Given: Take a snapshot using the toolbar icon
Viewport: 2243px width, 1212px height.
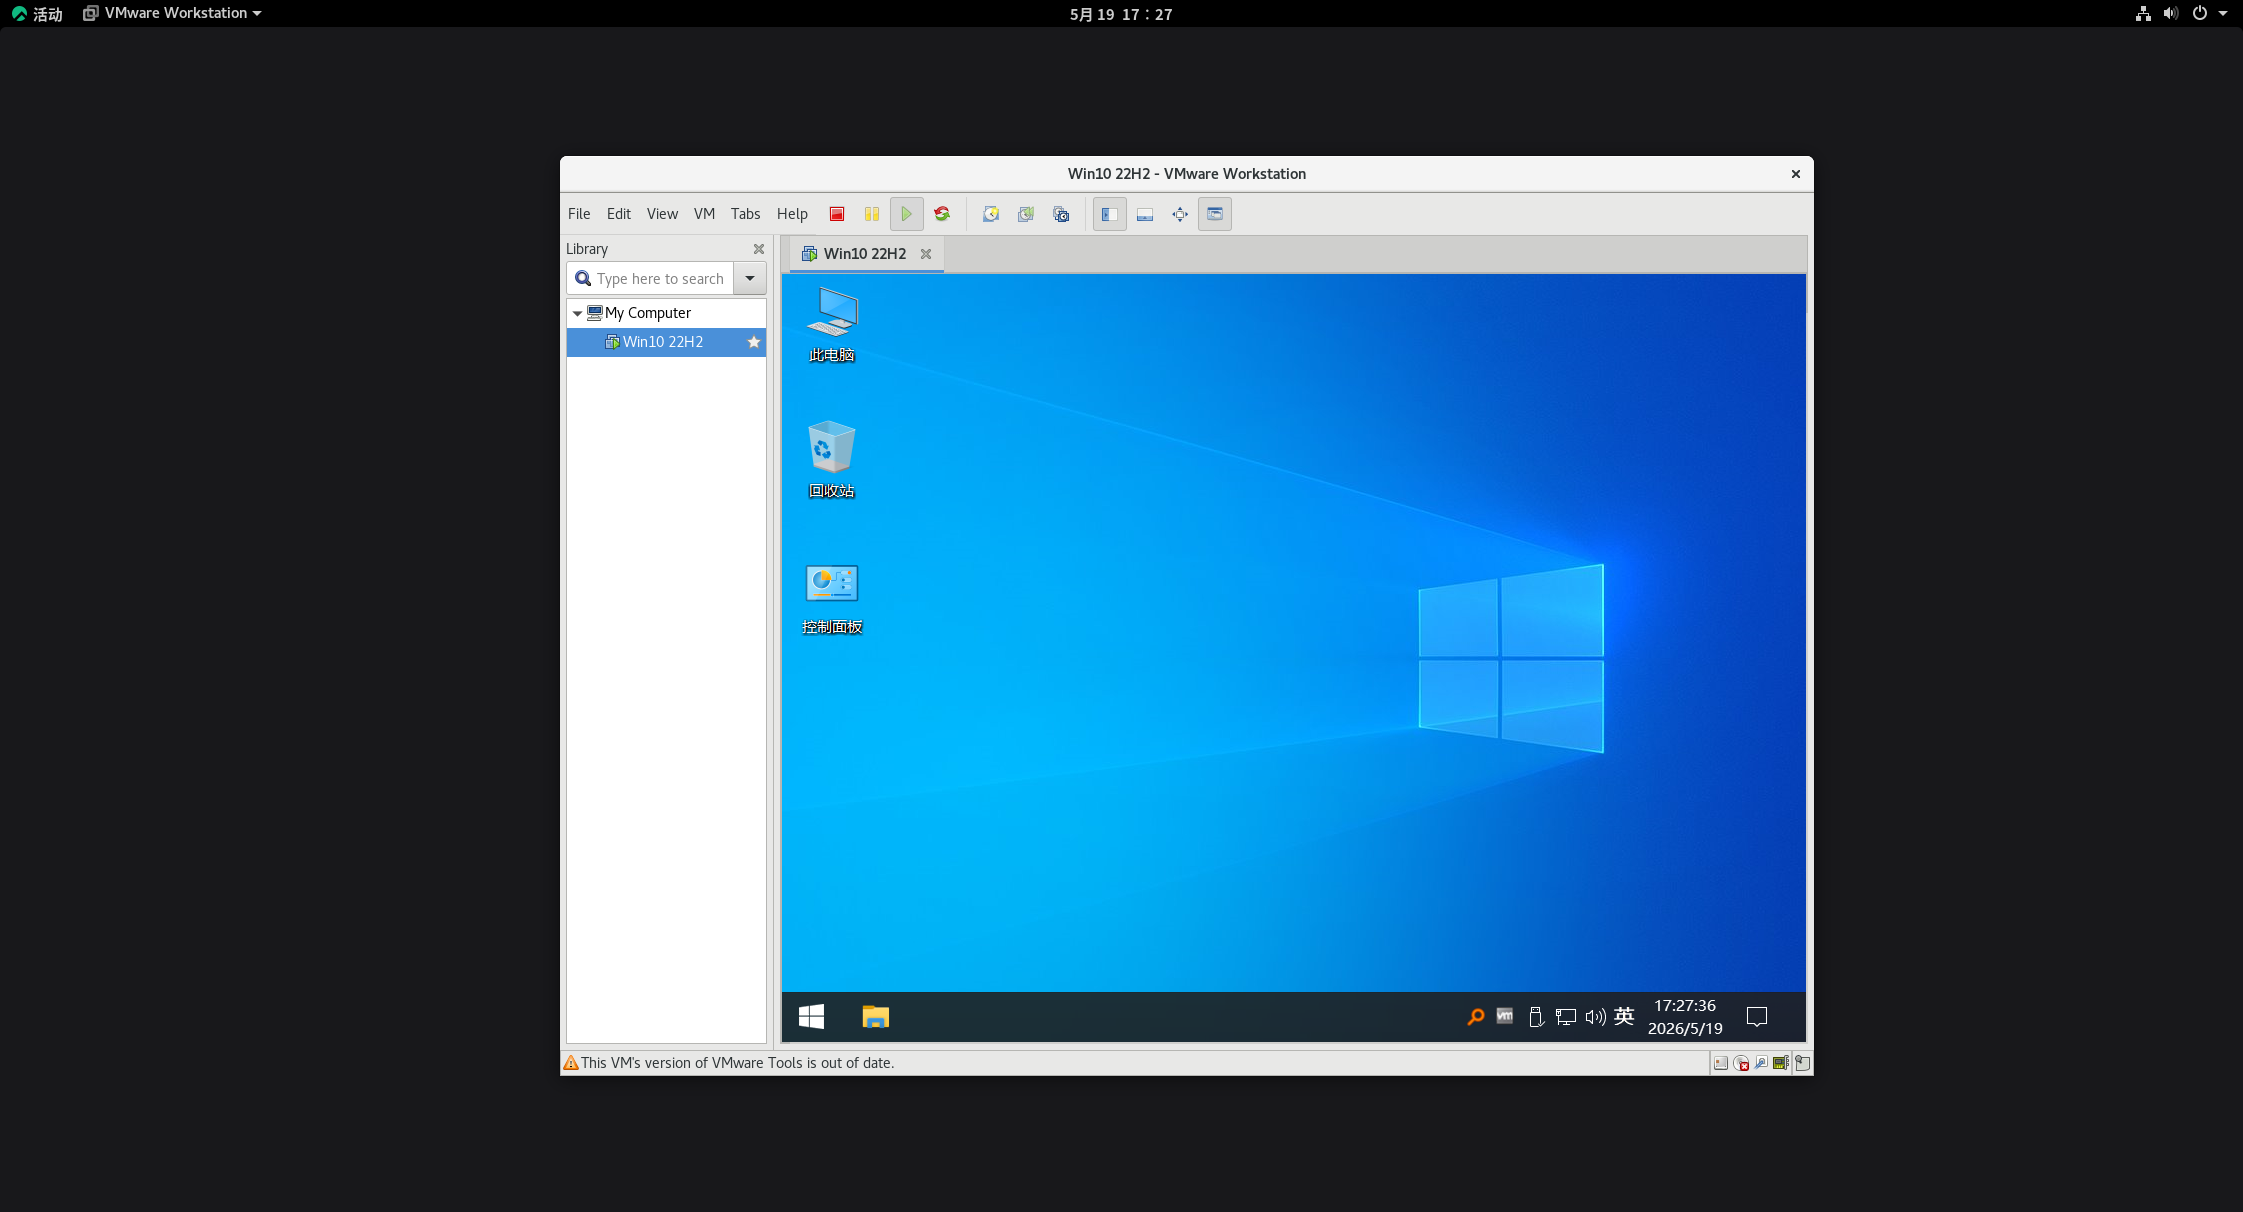Looking at the screenshot, I should click(991, 214).
